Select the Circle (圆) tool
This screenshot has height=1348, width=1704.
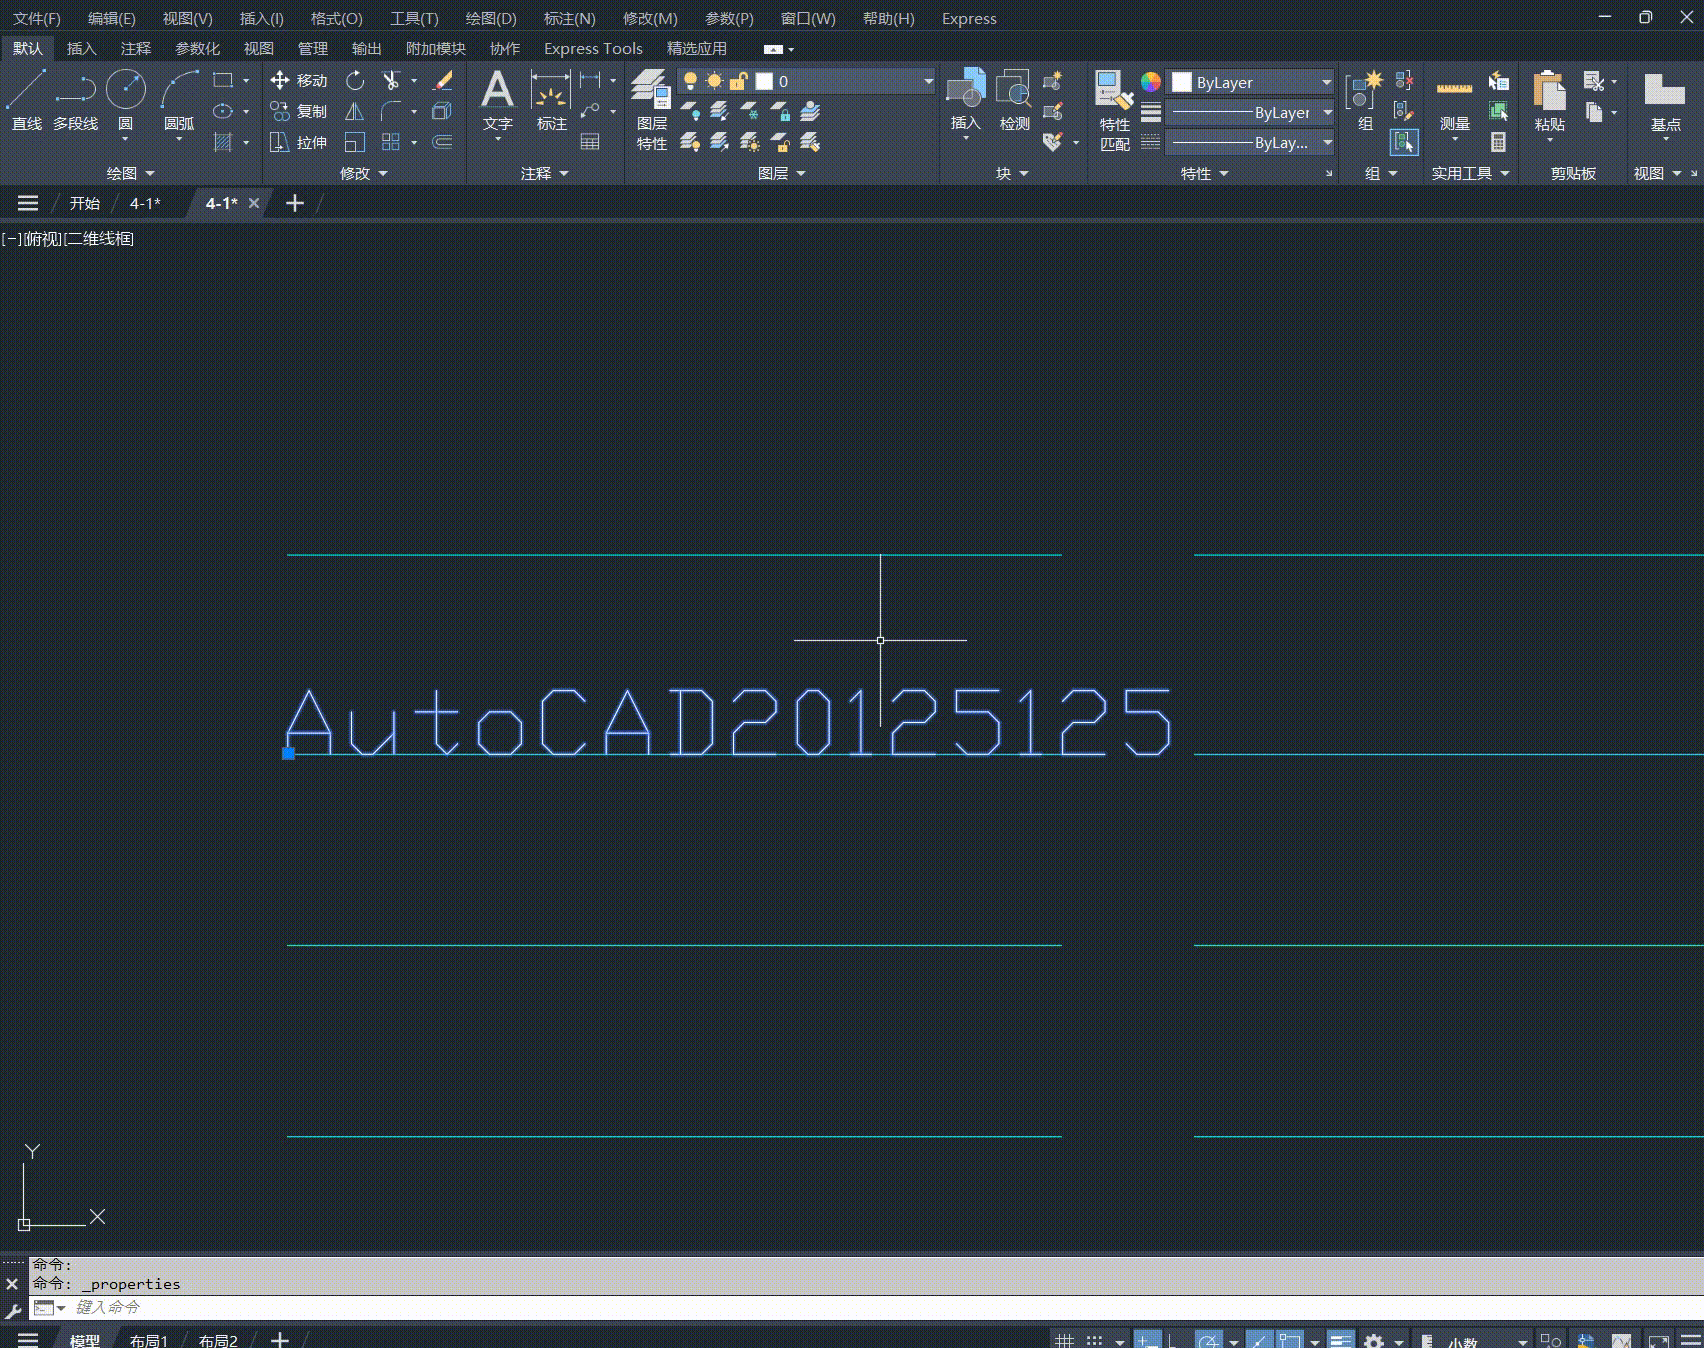pos(126,100)
